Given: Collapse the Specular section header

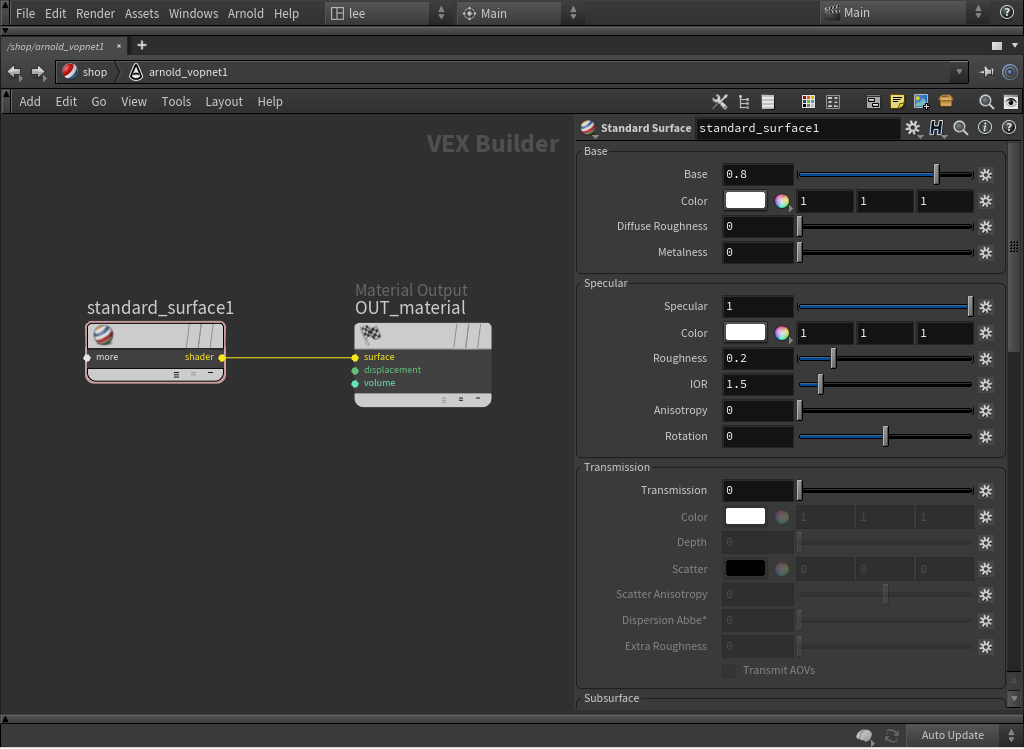Looking at the screenshot, I should 605,283.
